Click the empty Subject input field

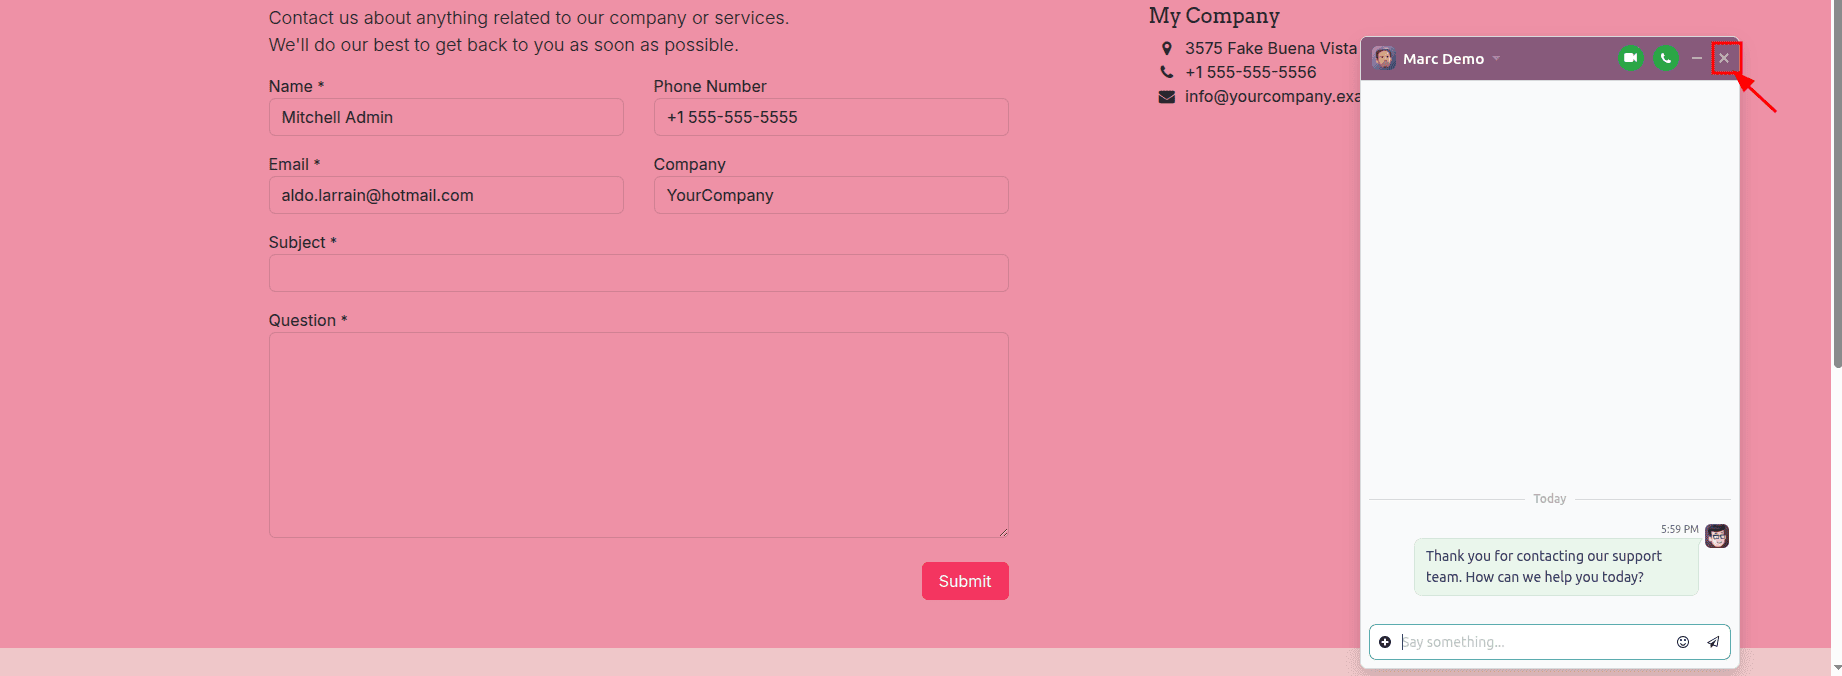[x=638, y=273]
